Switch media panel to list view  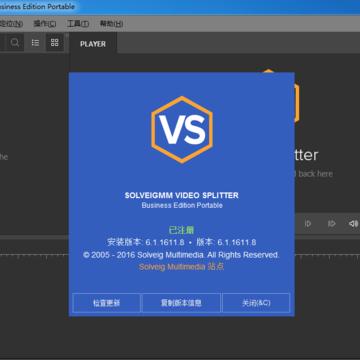pyautogui.click(x=35, y=43)
